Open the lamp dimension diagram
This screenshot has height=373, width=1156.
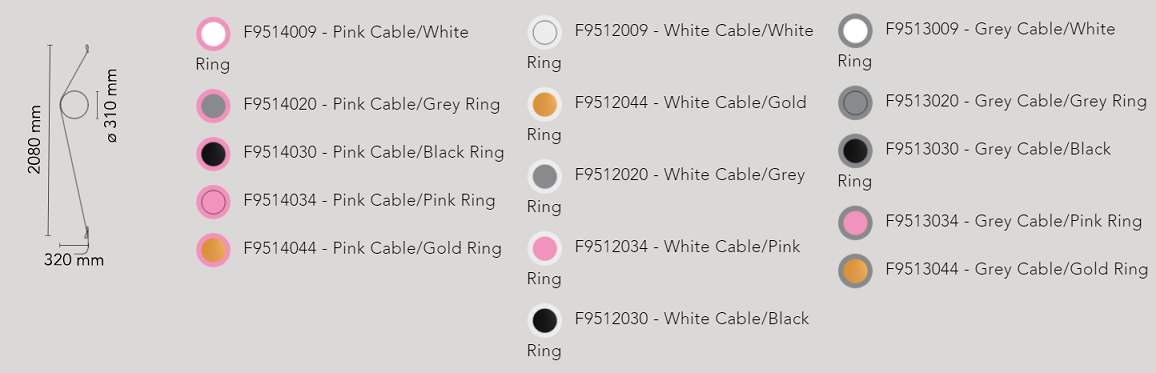click(72, 155)
